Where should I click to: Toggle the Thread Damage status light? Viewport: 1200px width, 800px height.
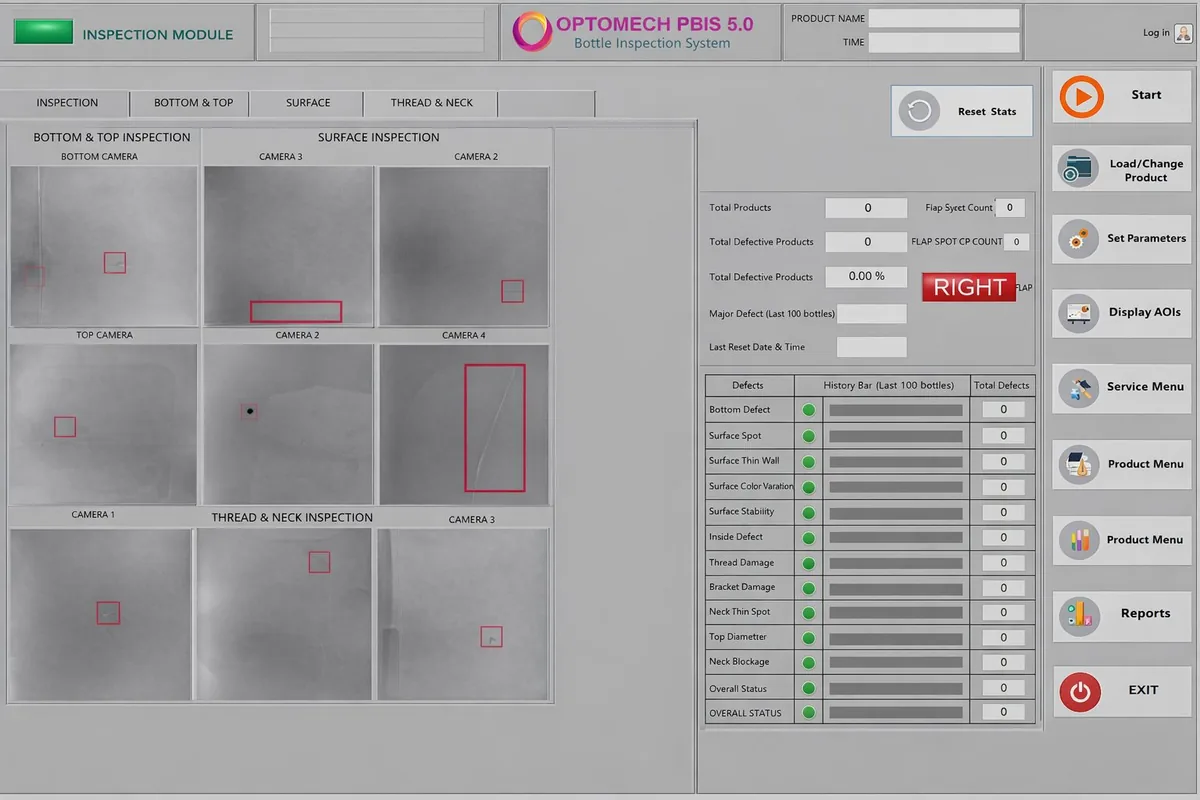[x=808, y=562]
